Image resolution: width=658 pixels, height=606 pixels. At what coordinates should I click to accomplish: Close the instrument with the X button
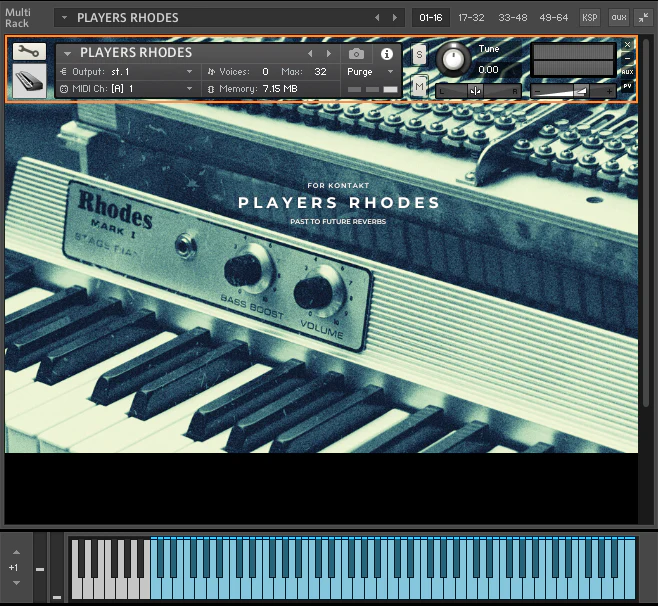pyautogui.click(x=627, y=44)
